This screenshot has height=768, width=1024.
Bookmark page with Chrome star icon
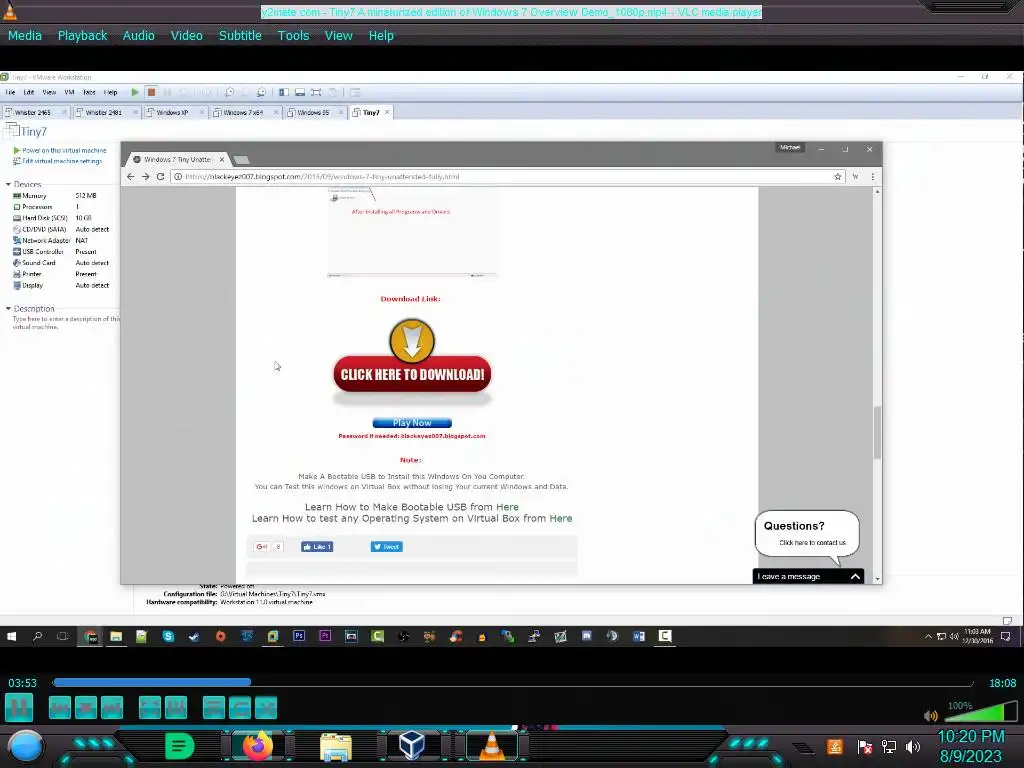(837, 176)
